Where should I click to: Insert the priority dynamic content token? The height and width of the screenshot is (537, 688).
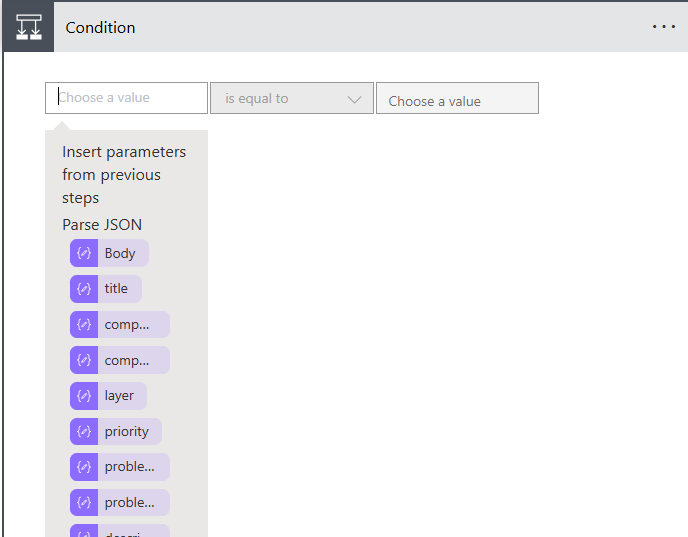click(127, 432)
